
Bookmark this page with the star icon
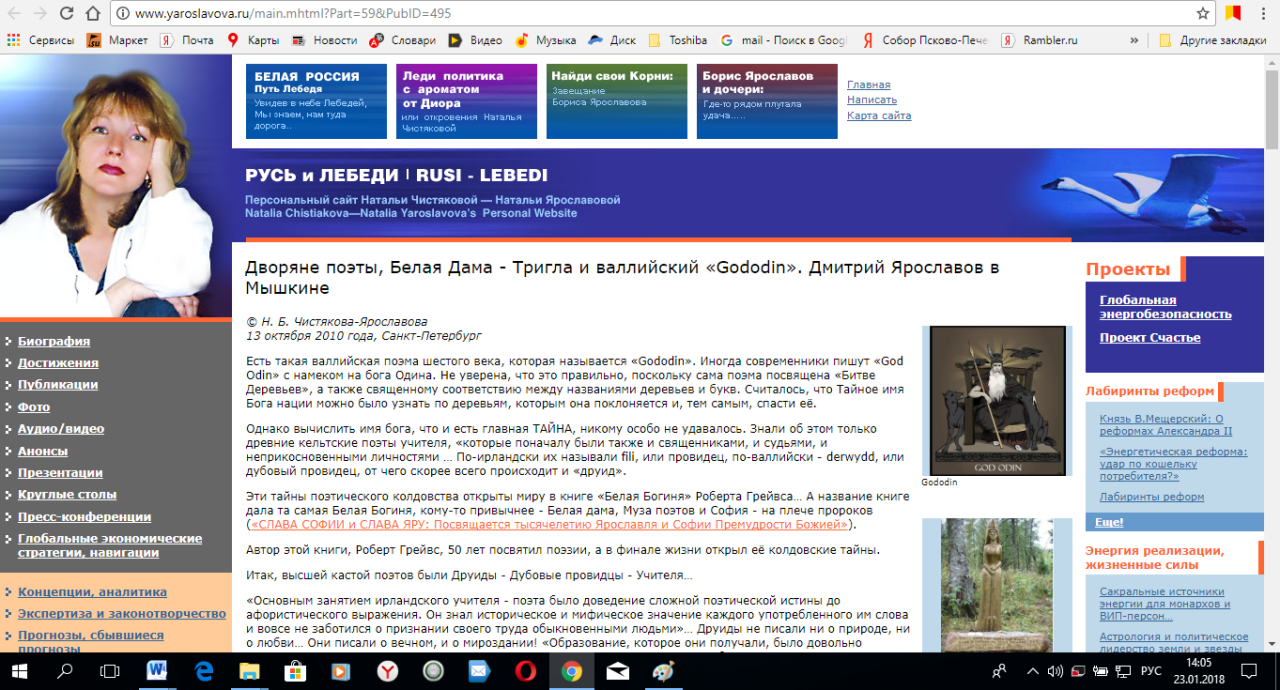click(1203, 14)
